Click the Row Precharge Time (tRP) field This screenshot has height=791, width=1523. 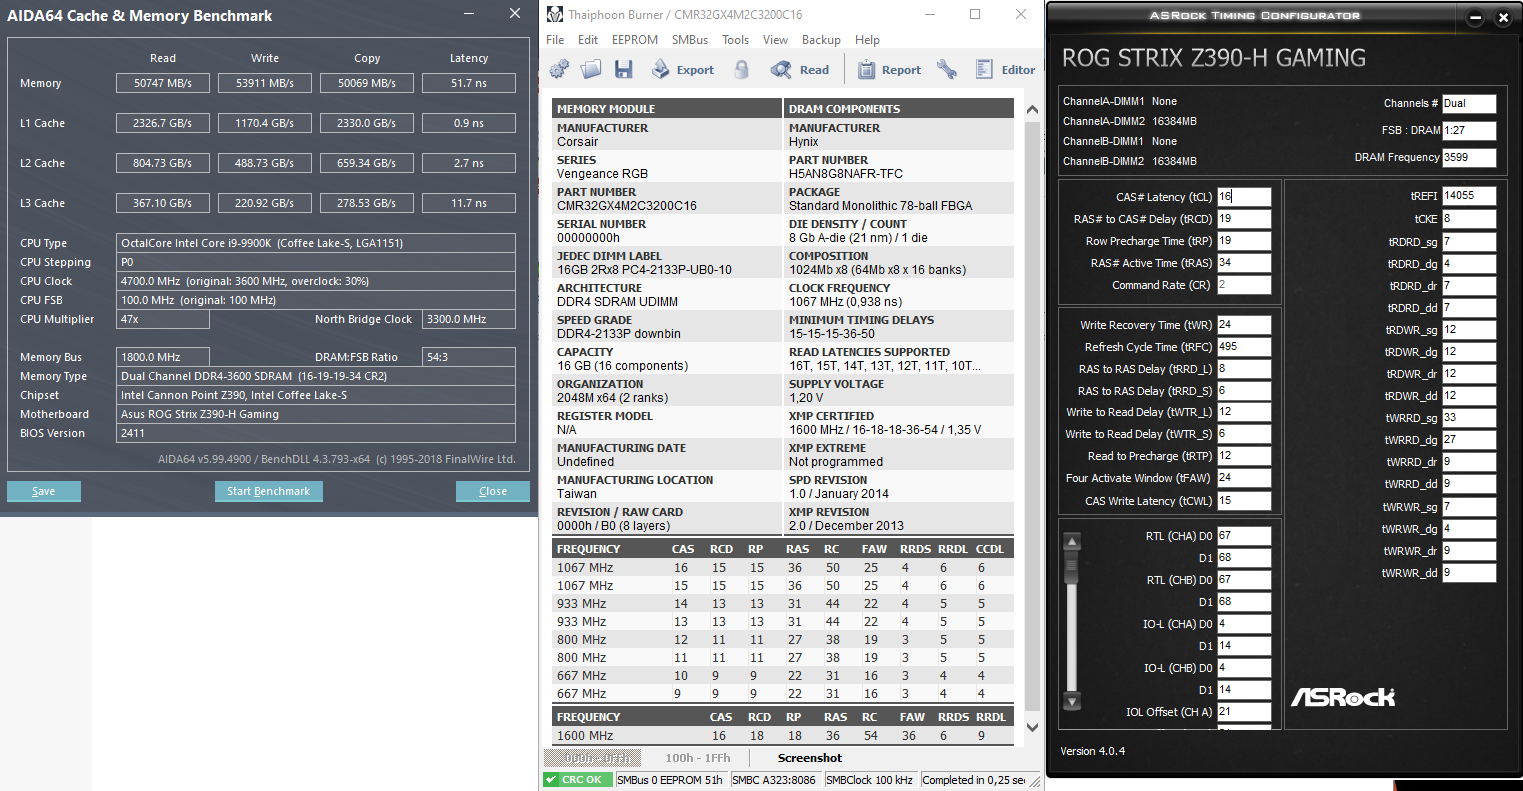click(1244, 241)
